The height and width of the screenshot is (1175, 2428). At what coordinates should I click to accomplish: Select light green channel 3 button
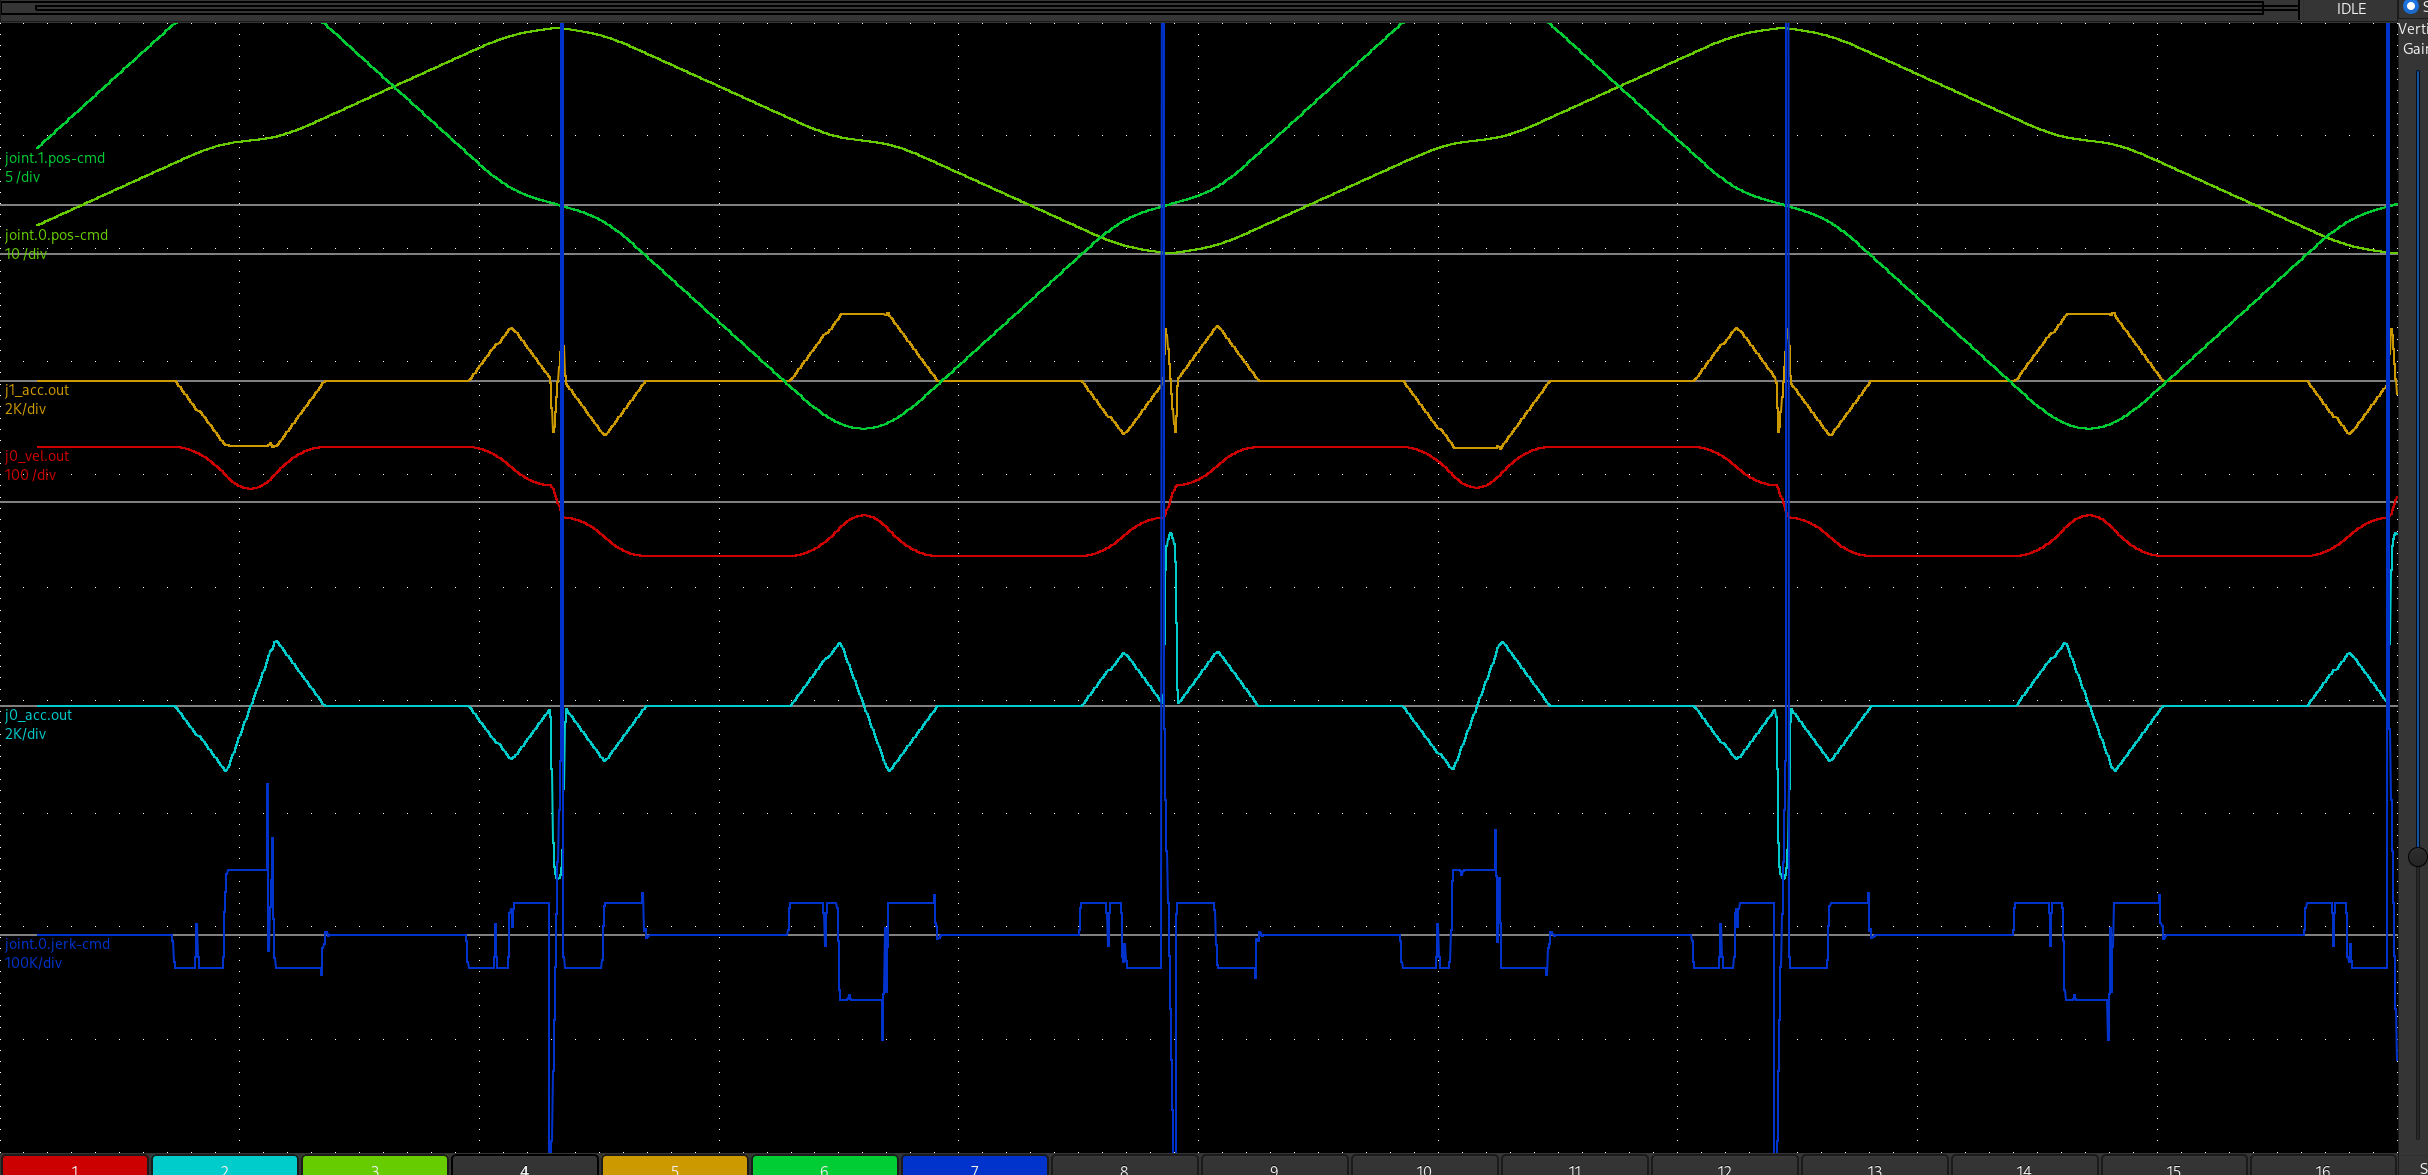point(375,1166)
